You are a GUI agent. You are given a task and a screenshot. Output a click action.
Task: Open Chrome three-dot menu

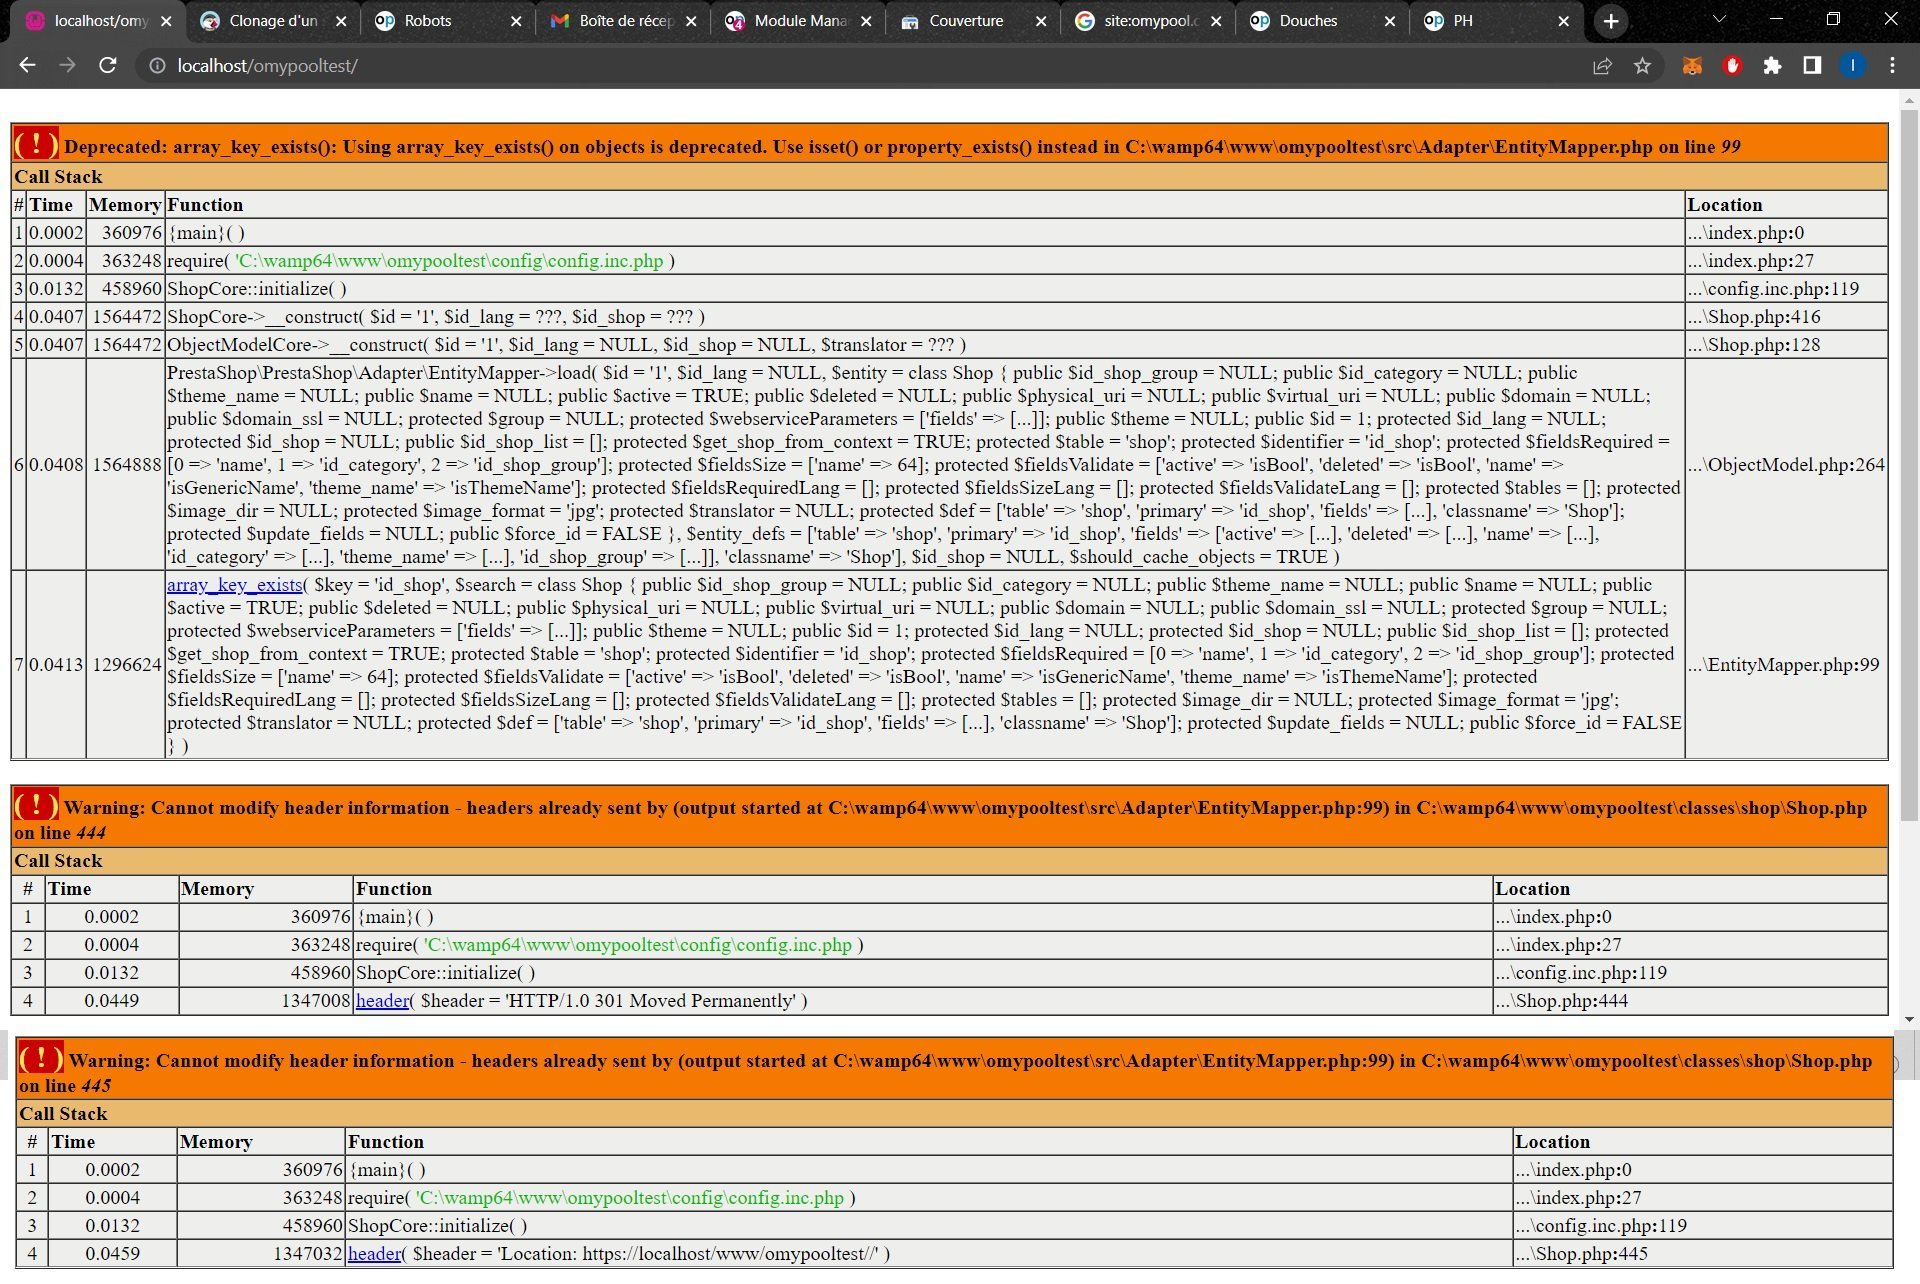tap(1892, 66)
